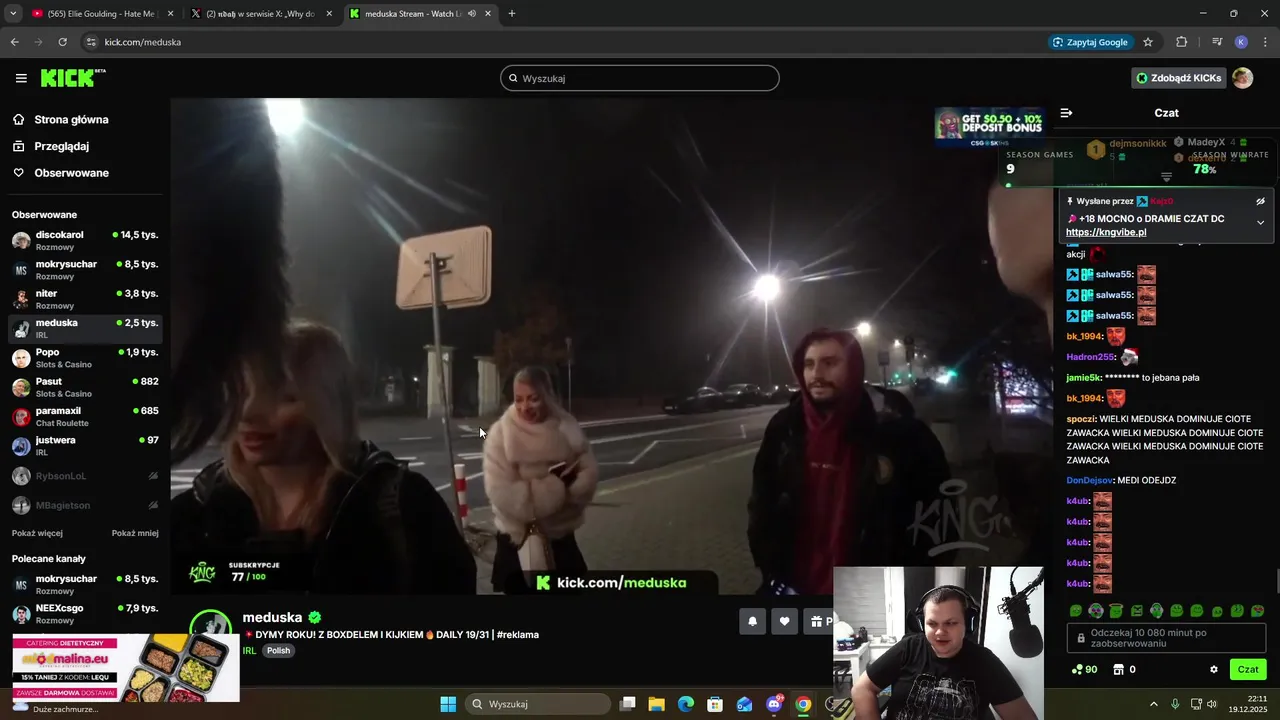The height and width of the screenshot is (720, 1280).
Task: Select the offline RybsonLoL channel
Action: coord(85,476)
